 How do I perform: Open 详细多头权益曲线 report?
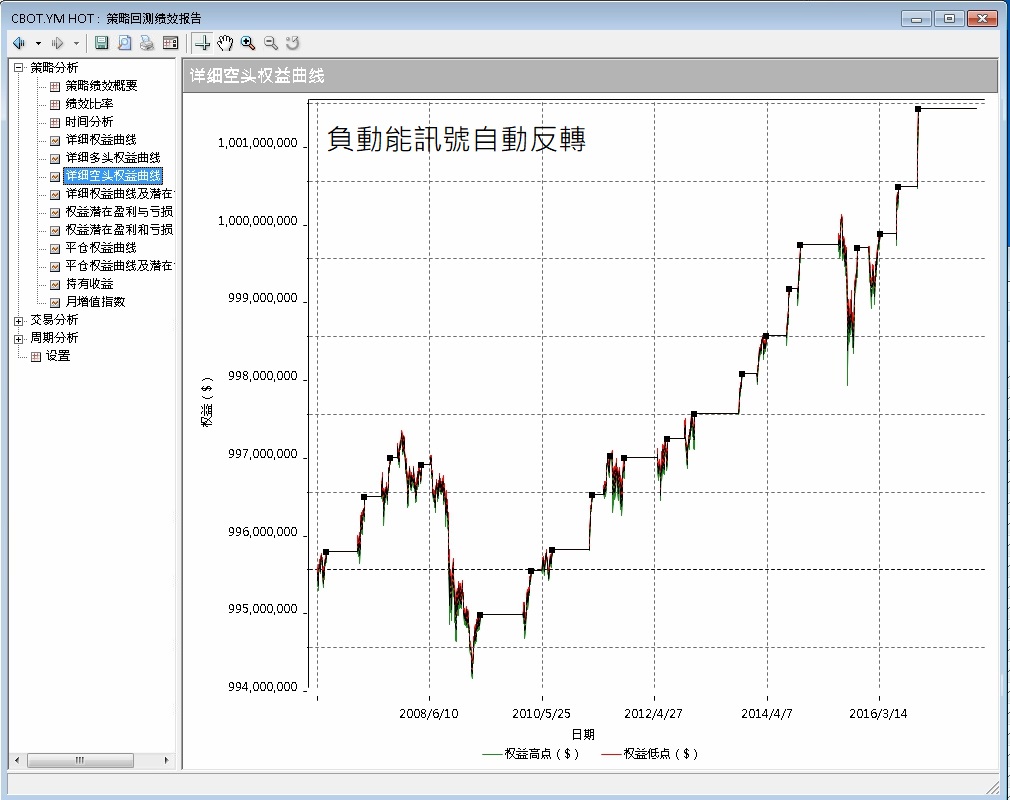pos(112,158)
